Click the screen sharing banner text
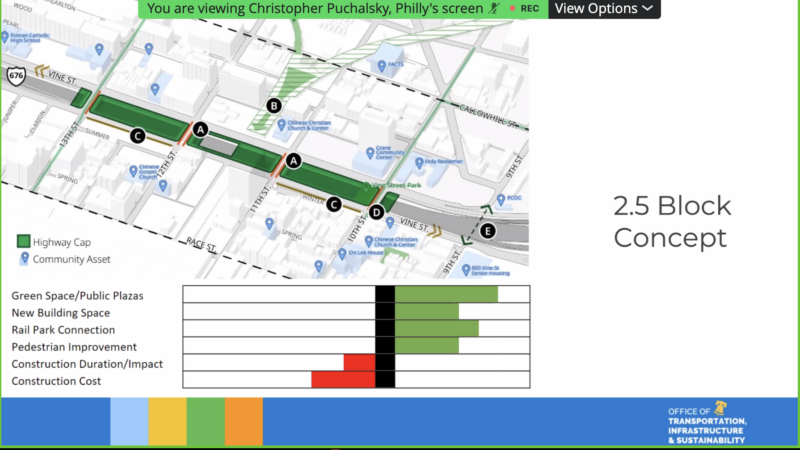 coord(315,9)
